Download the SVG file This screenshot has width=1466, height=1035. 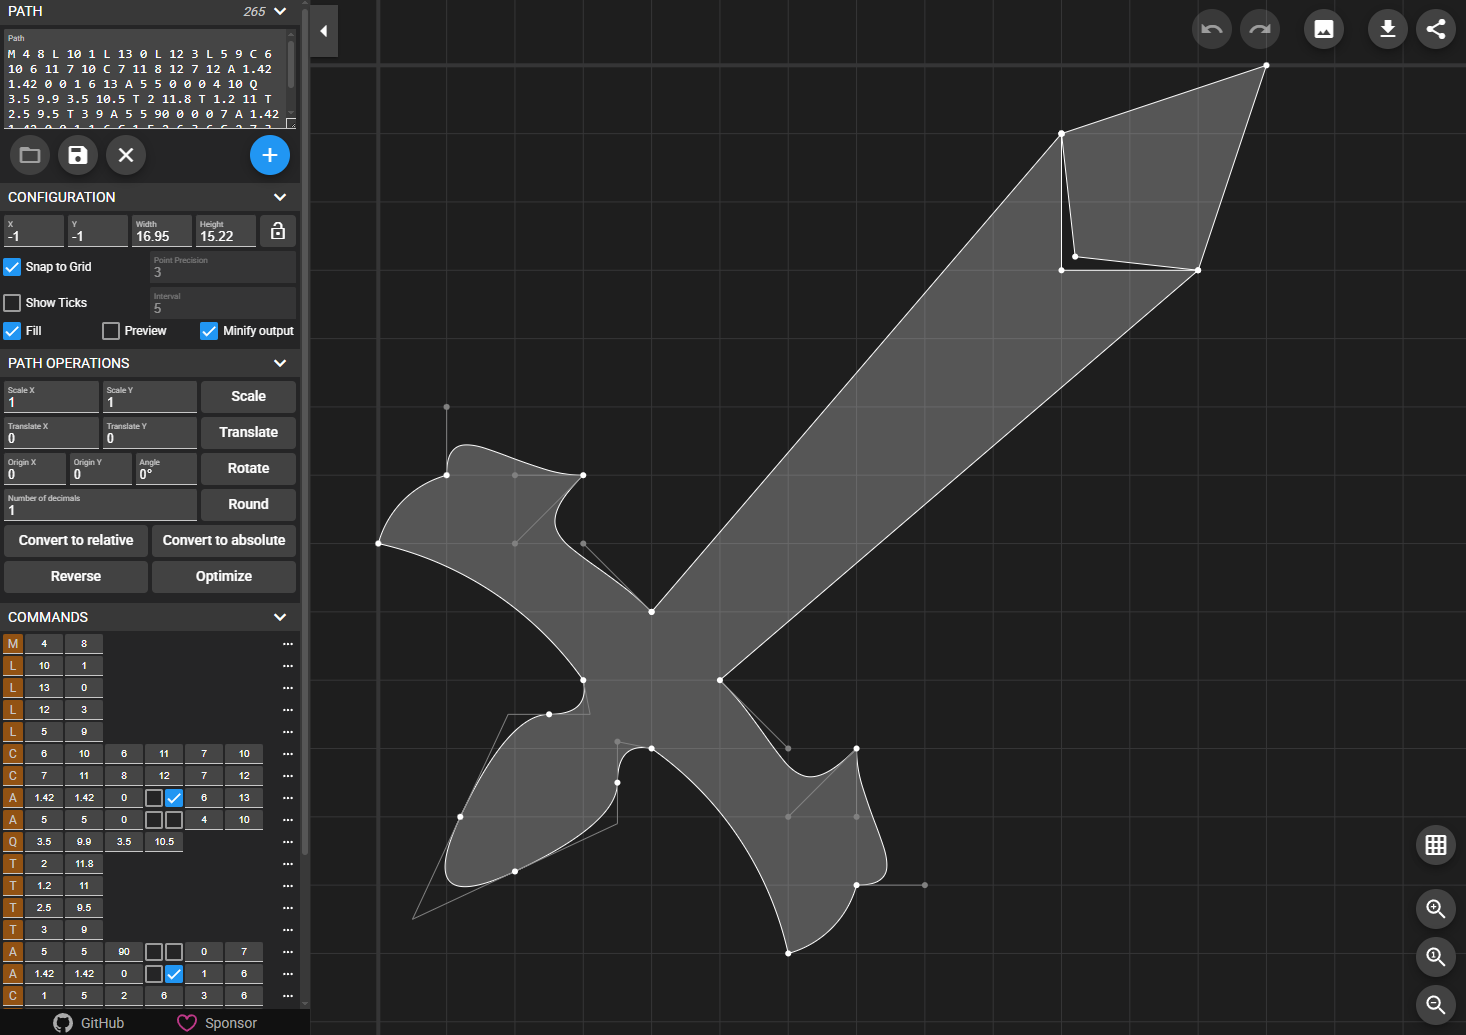1387,29
